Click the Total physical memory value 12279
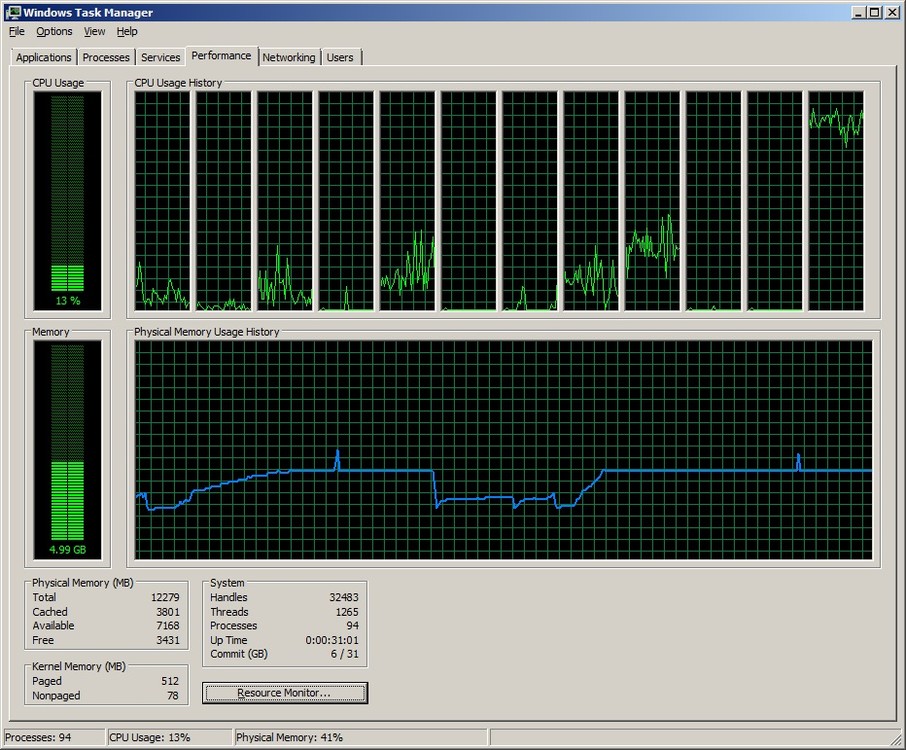The height and width of the screenshot is (750, 906). 165,597
